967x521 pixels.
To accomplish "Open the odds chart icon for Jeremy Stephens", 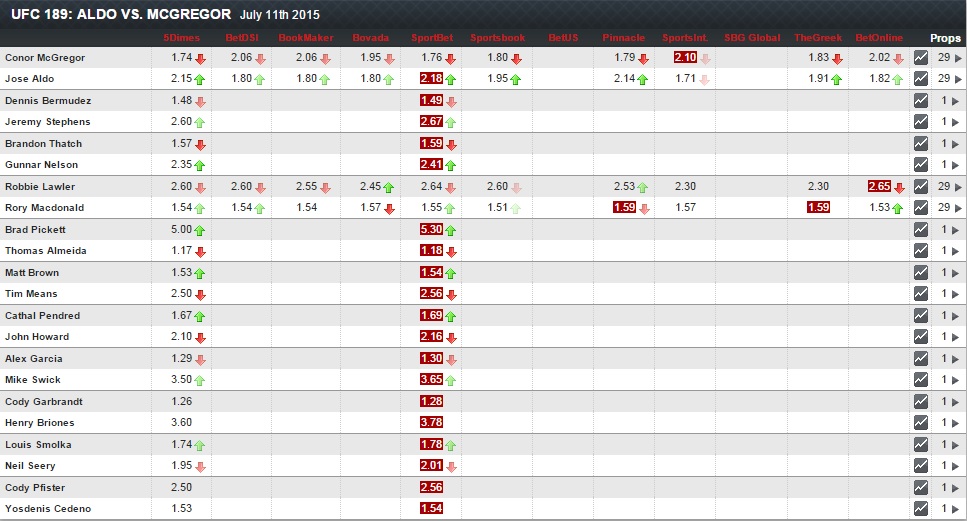I will click(x=921, y=121).
